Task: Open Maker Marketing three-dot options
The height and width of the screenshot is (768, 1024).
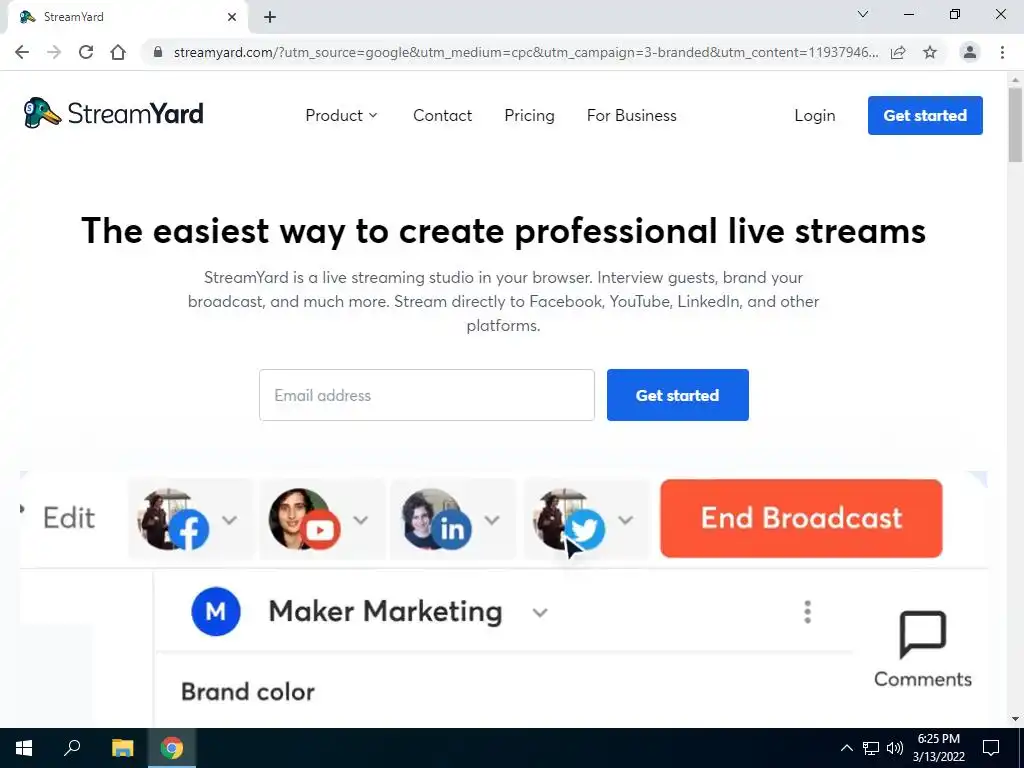Action: (x=808, y=612)
